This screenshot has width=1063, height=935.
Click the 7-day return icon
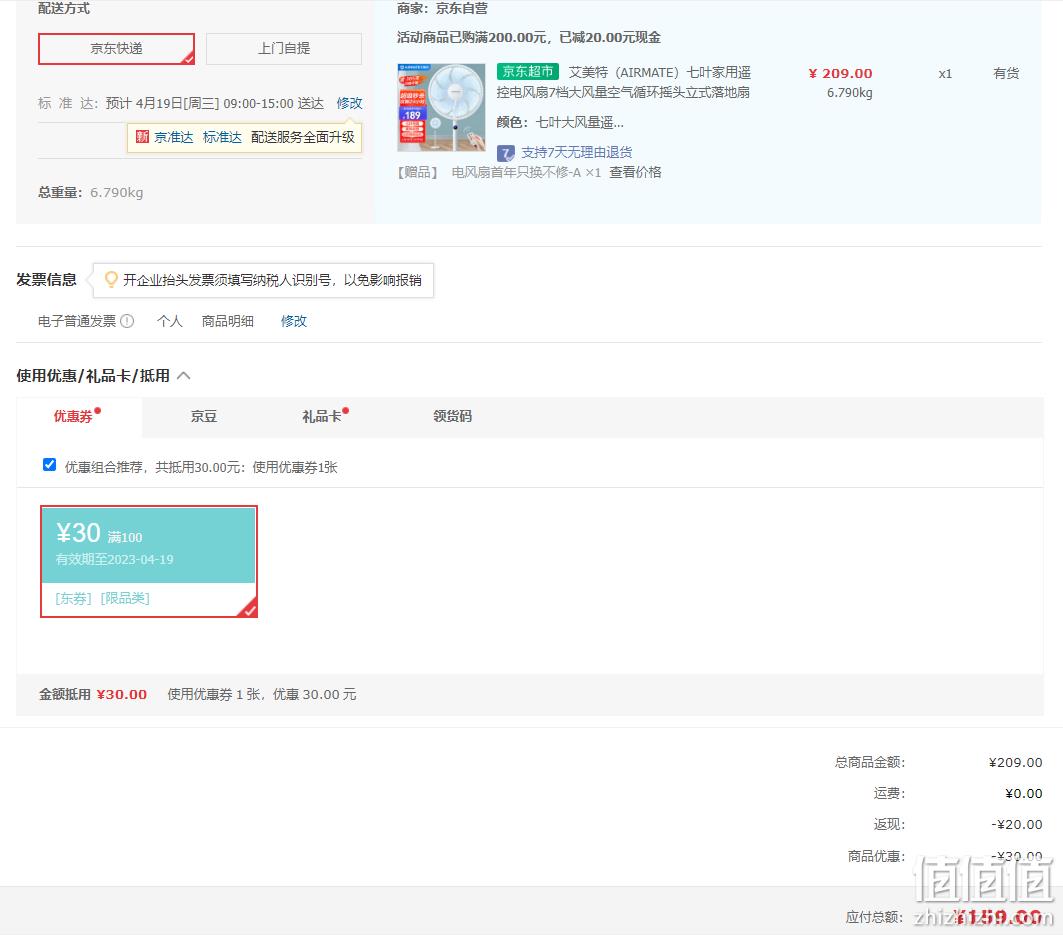pos(506,153)
